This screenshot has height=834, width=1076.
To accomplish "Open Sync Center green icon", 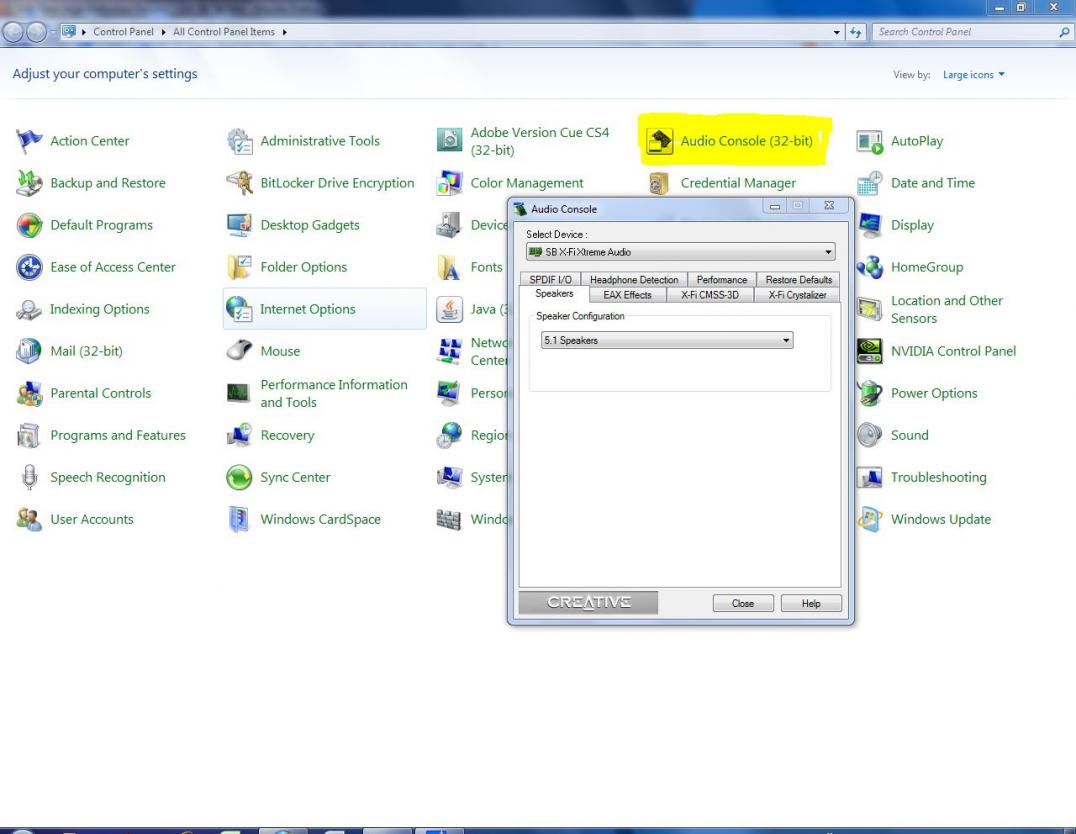I will pyautogui.click(x=239, y=477).
